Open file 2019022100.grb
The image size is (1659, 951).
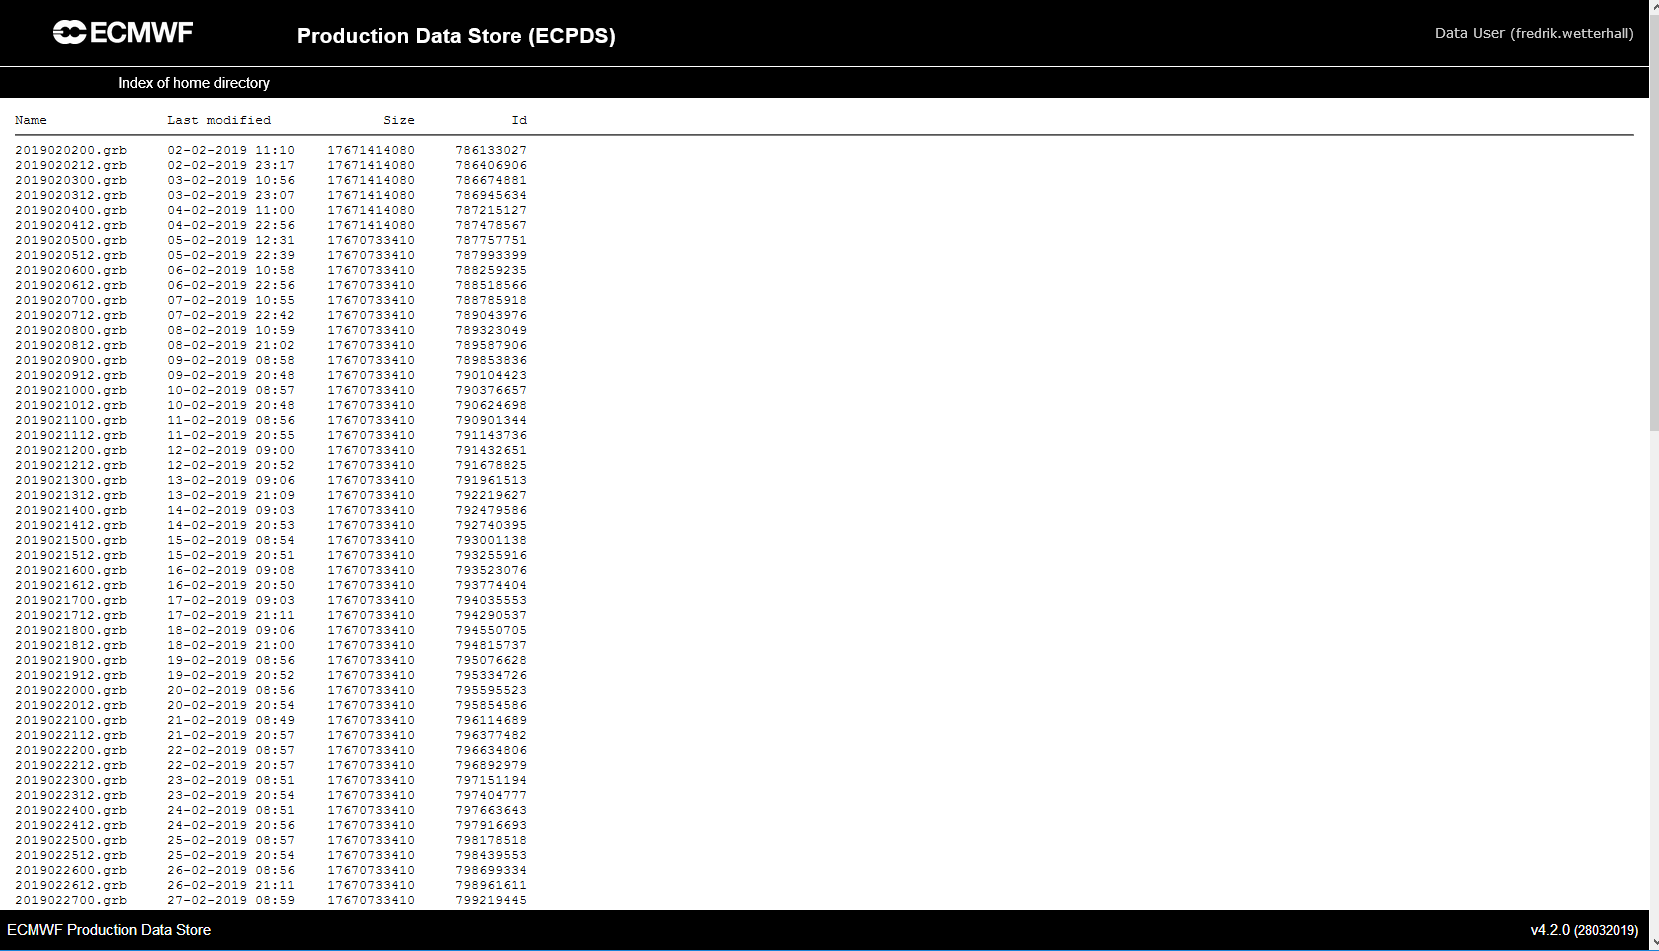pos(71,720)
